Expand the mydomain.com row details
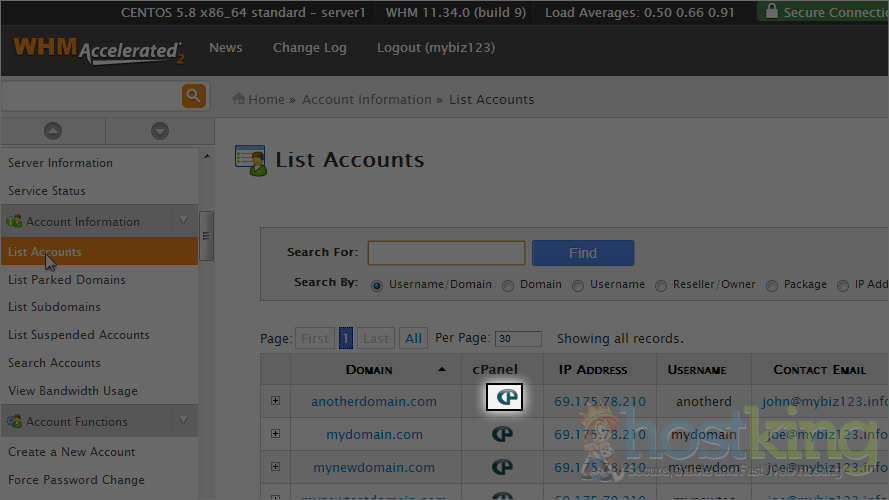 275,434
